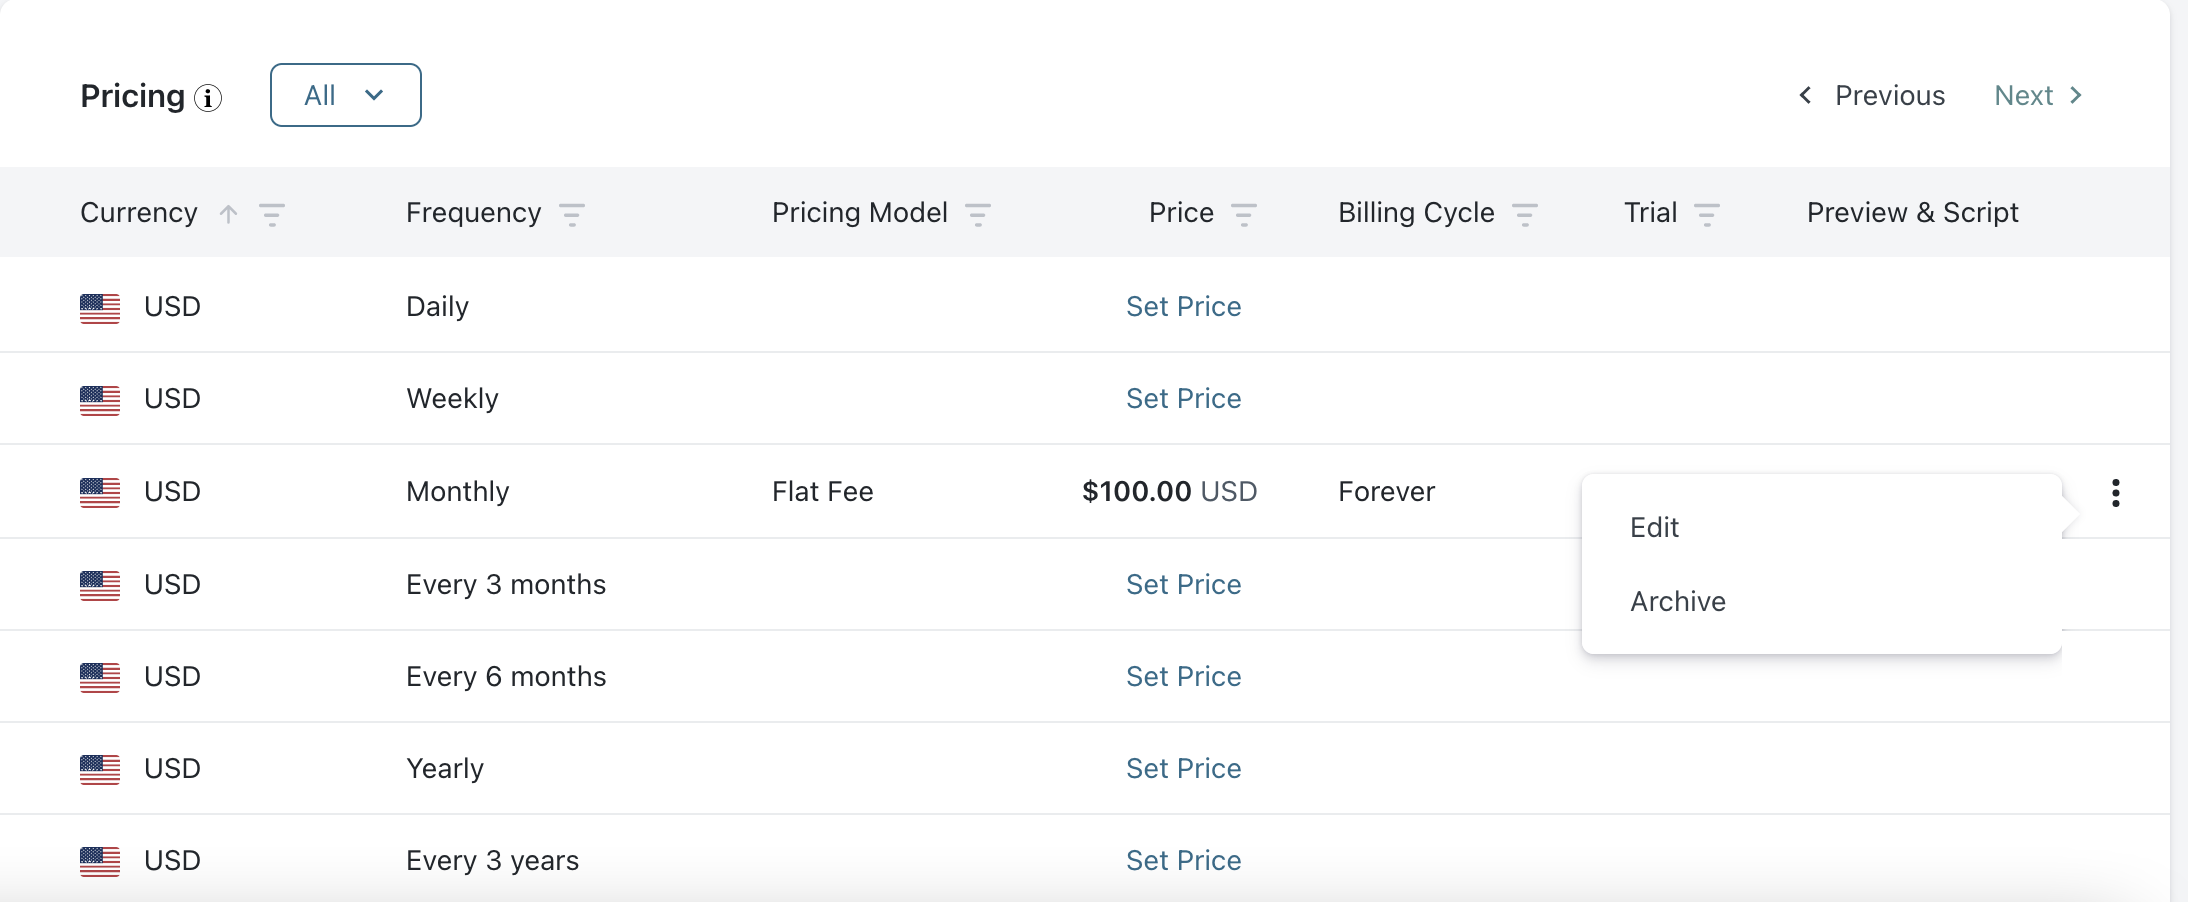Set Price for Daily frequency
2188x902 pixels.
click(x=1183, y=307)
